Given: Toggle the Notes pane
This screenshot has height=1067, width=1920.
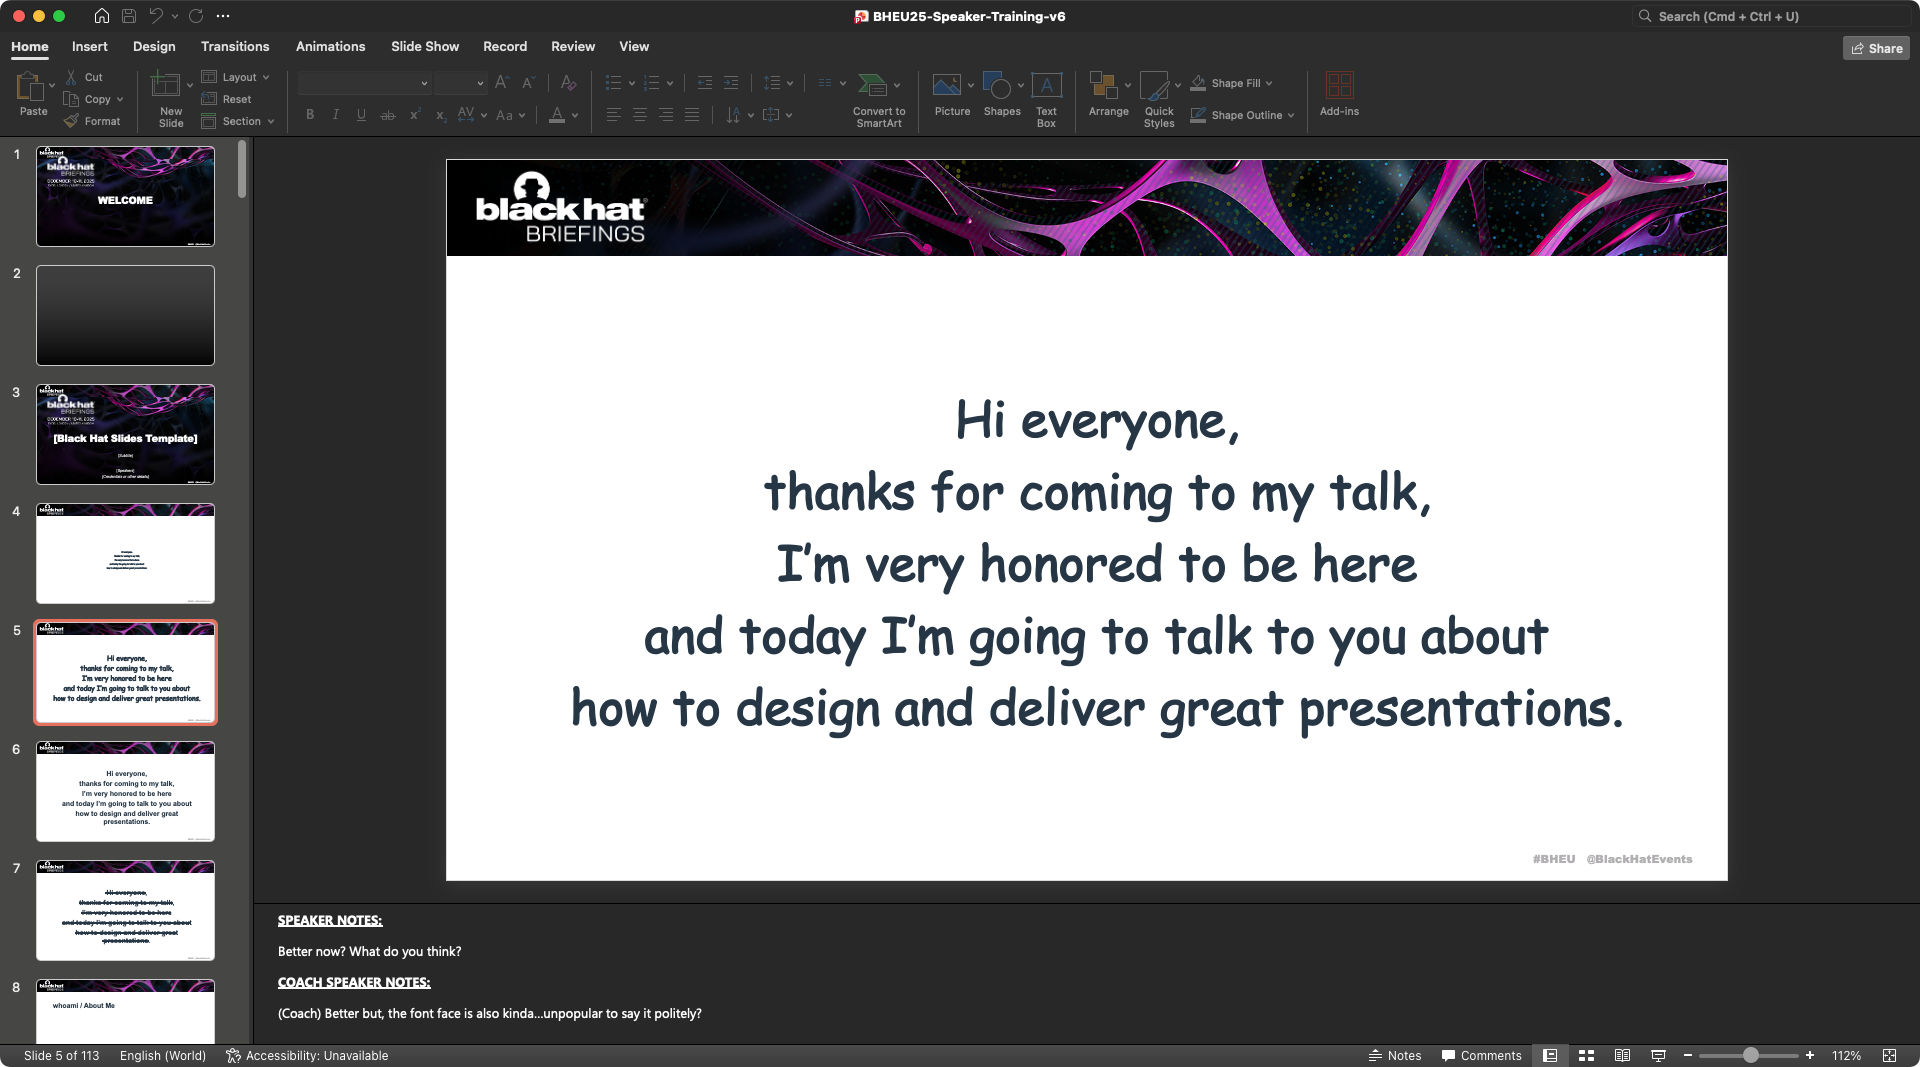Looking at the screenshot, I should [x=1395, y=1055].
